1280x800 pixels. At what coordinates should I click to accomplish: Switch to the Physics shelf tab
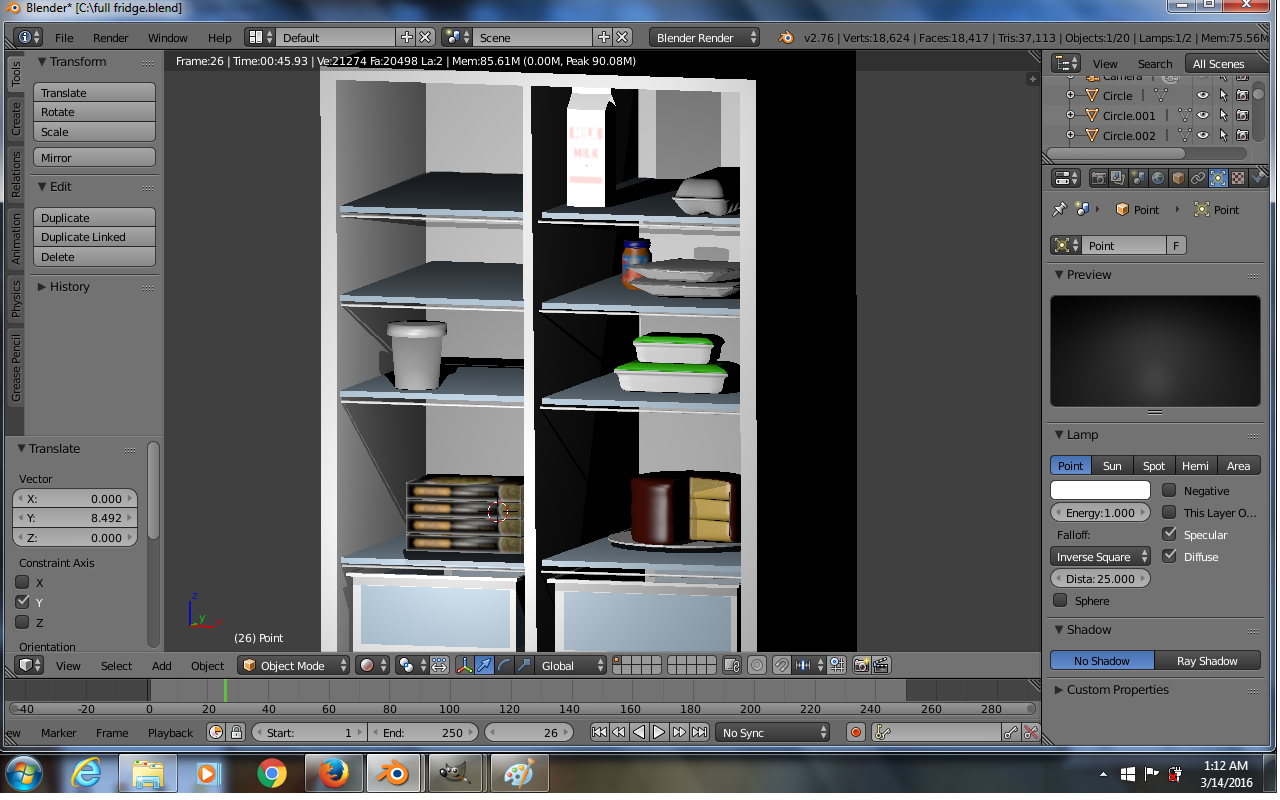(16, 298)
